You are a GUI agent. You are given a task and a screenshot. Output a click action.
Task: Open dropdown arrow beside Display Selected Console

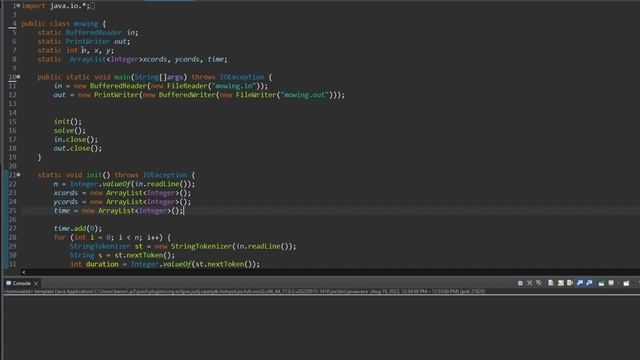[x=618, y=283]
